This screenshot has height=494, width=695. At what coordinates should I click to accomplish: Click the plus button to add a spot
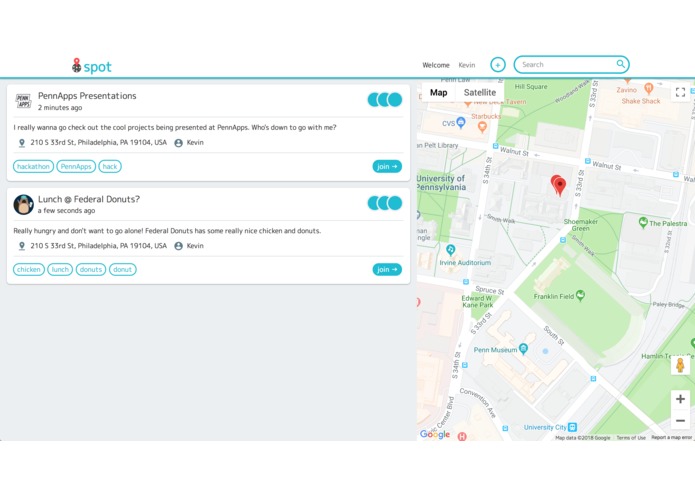498,65
